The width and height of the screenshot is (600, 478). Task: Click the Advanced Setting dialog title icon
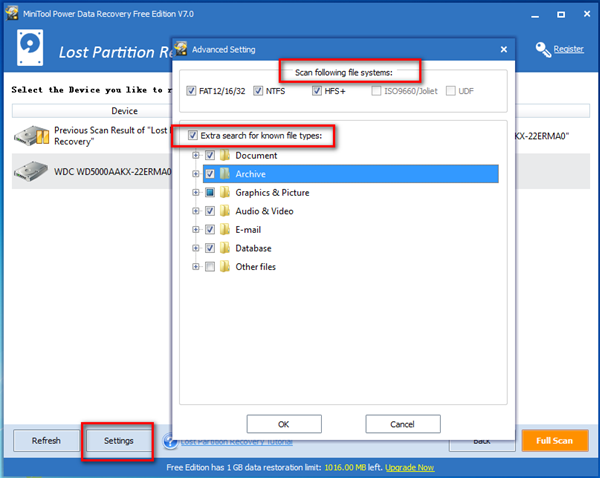(181, 49)
